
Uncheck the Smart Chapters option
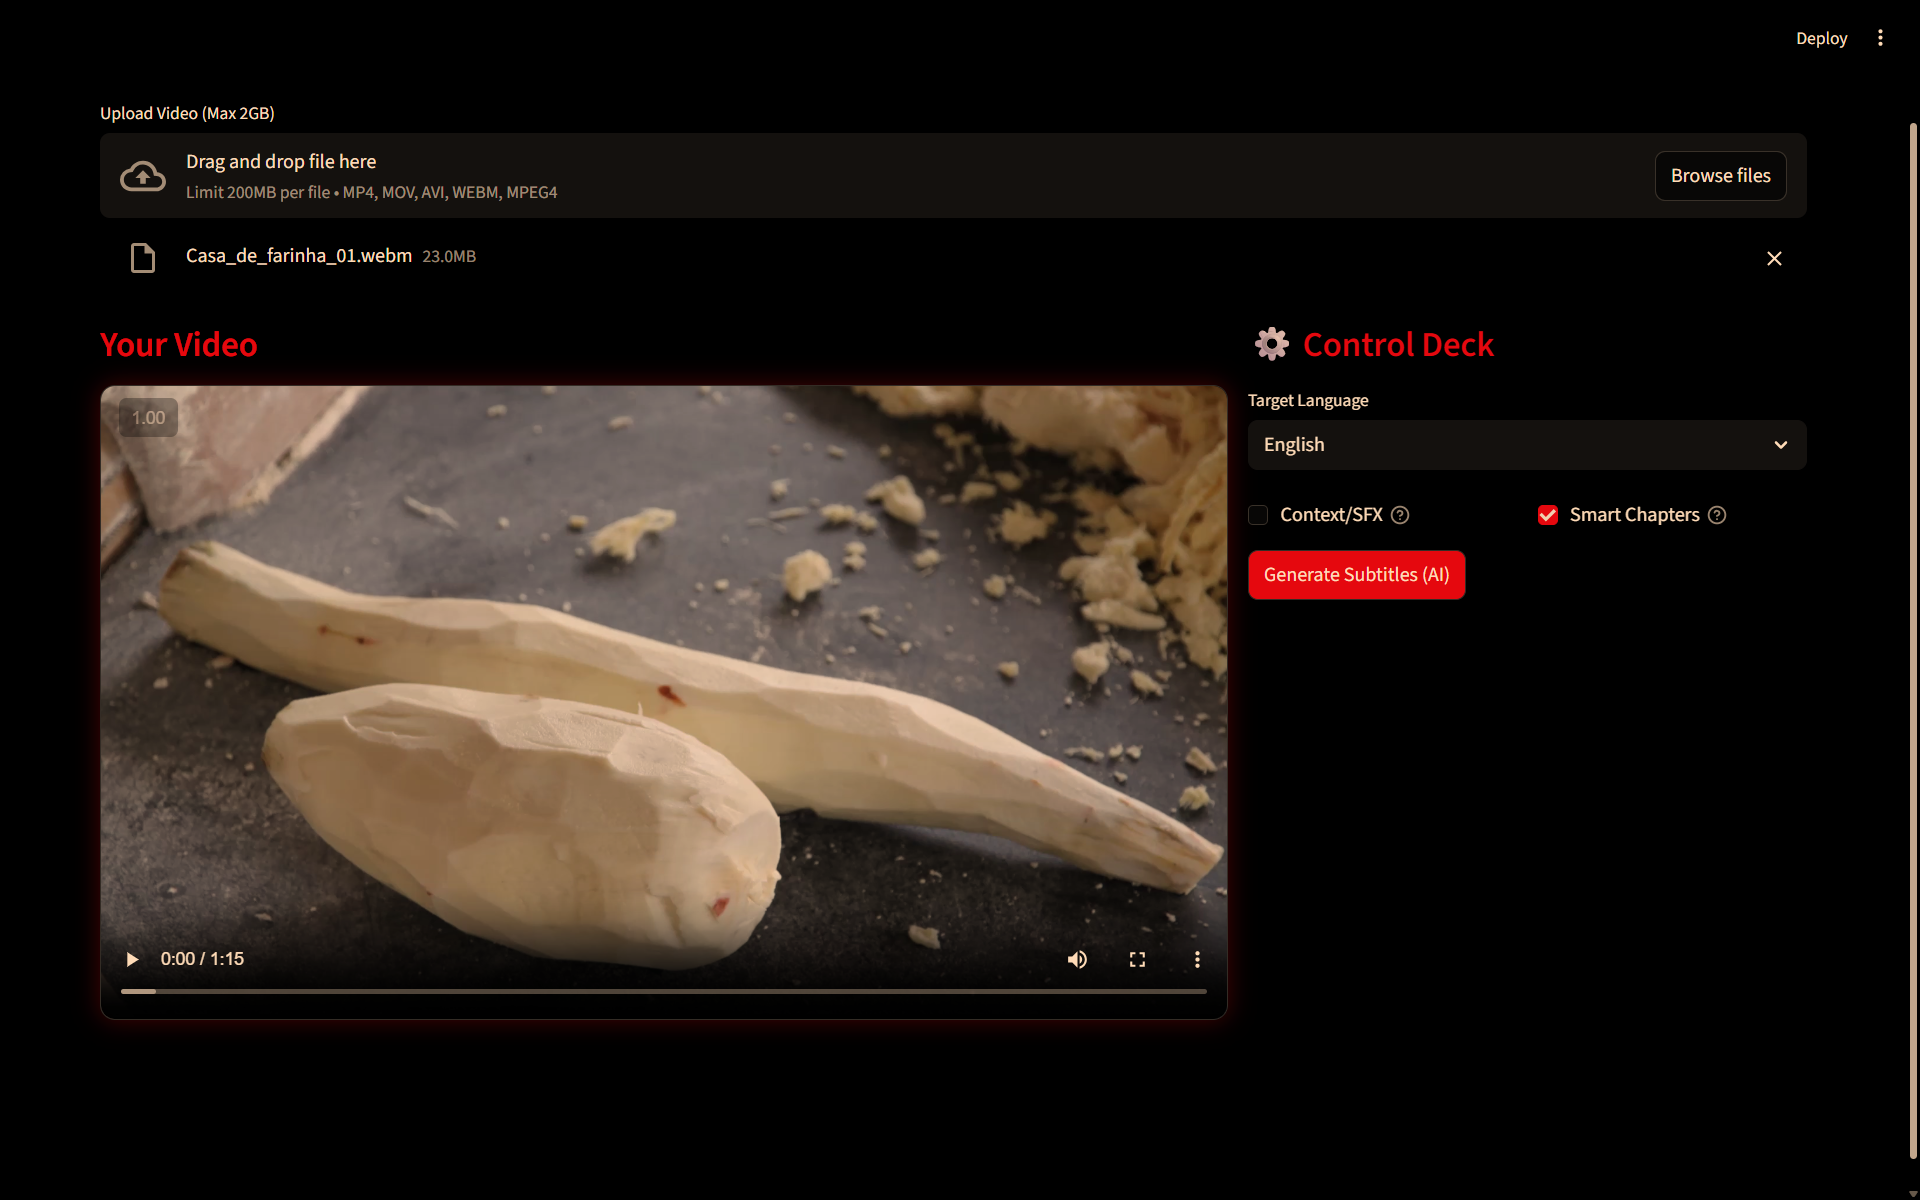point(1547,515)
